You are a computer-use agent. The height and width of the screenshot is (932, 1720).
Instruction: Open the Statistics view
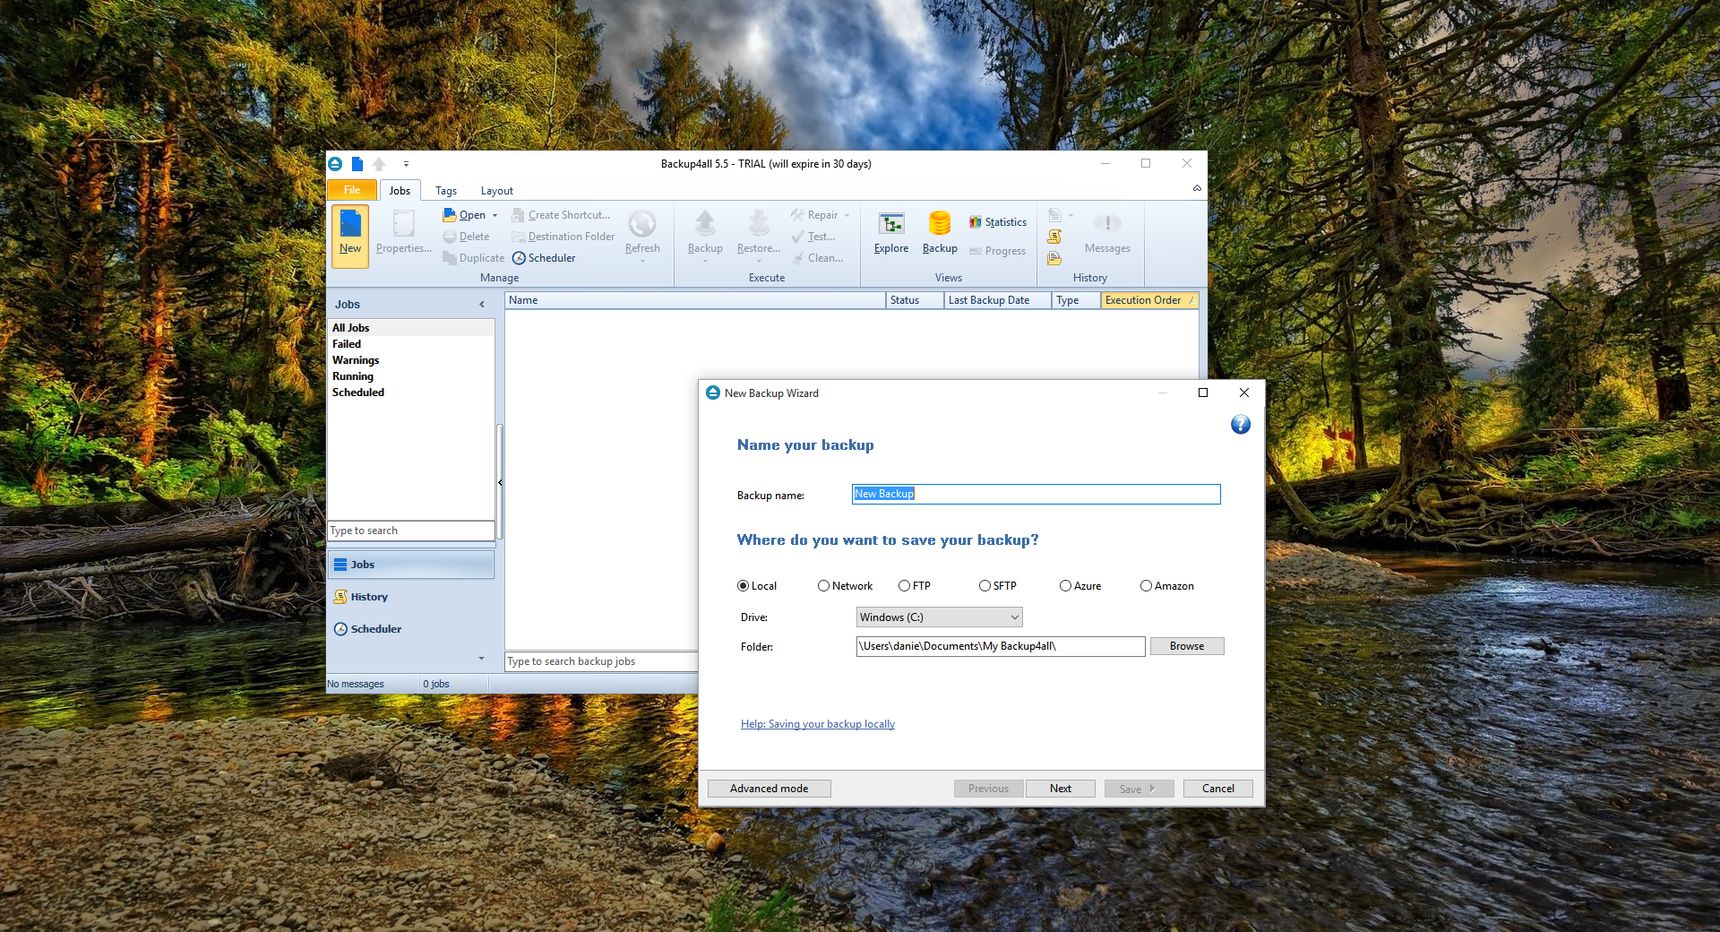click(998, 222)
